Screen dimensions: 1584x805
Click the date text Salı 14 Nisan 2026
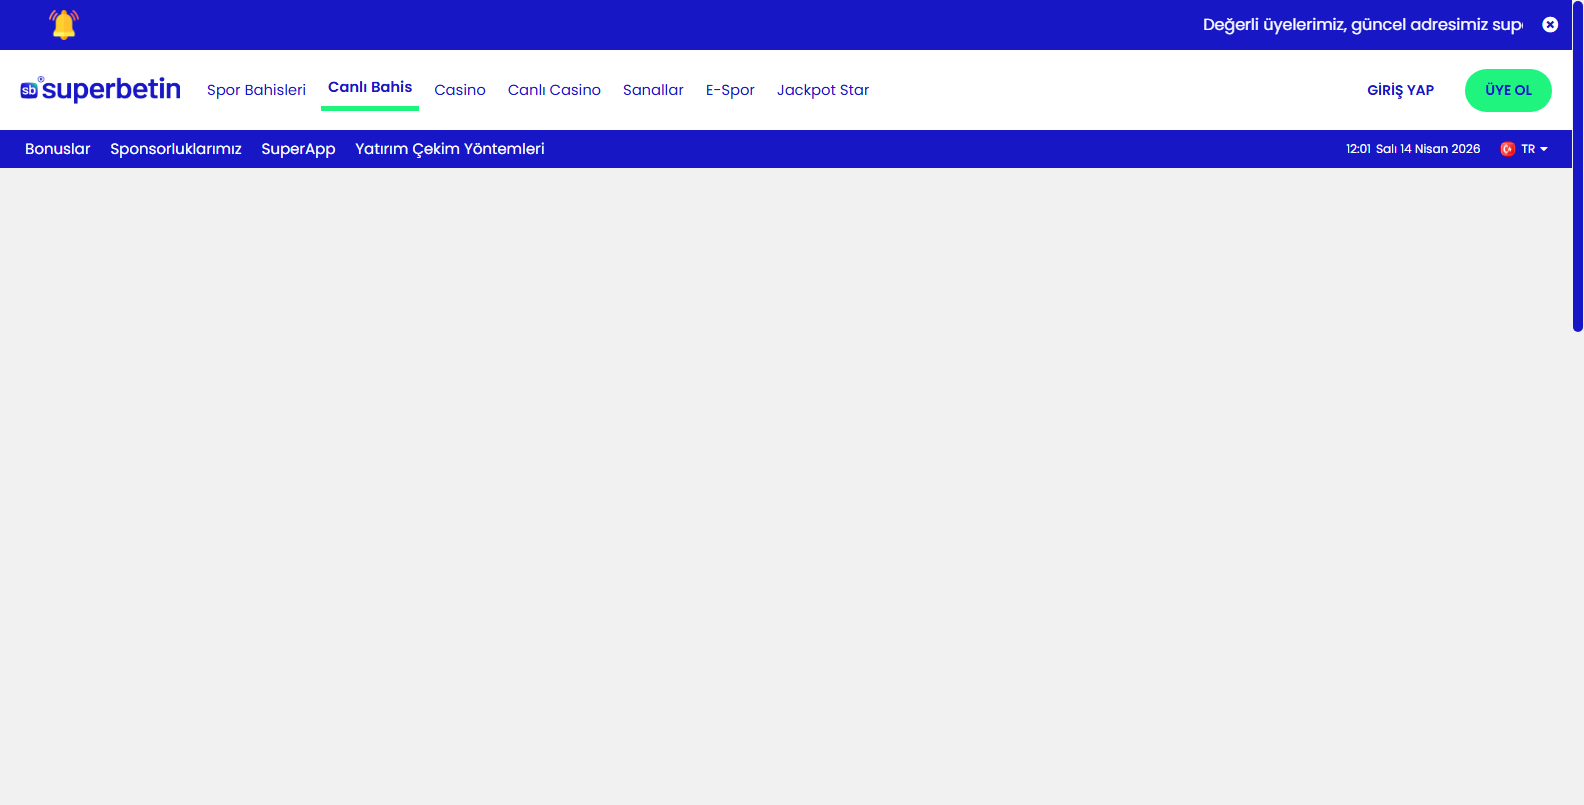point(1428,149)
